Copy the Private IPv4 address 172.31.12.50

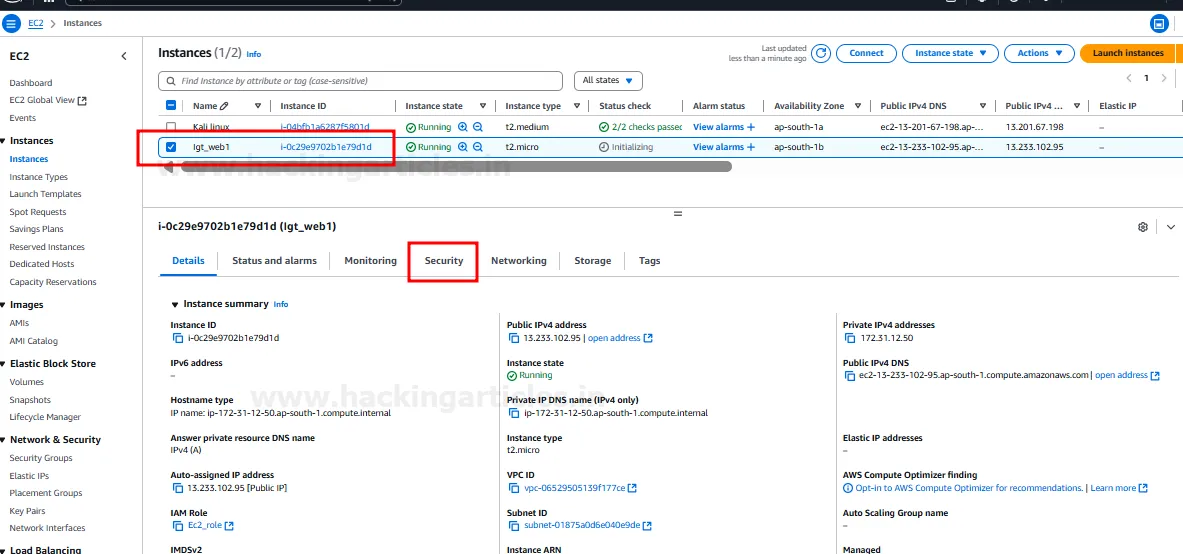pos(849,338)
